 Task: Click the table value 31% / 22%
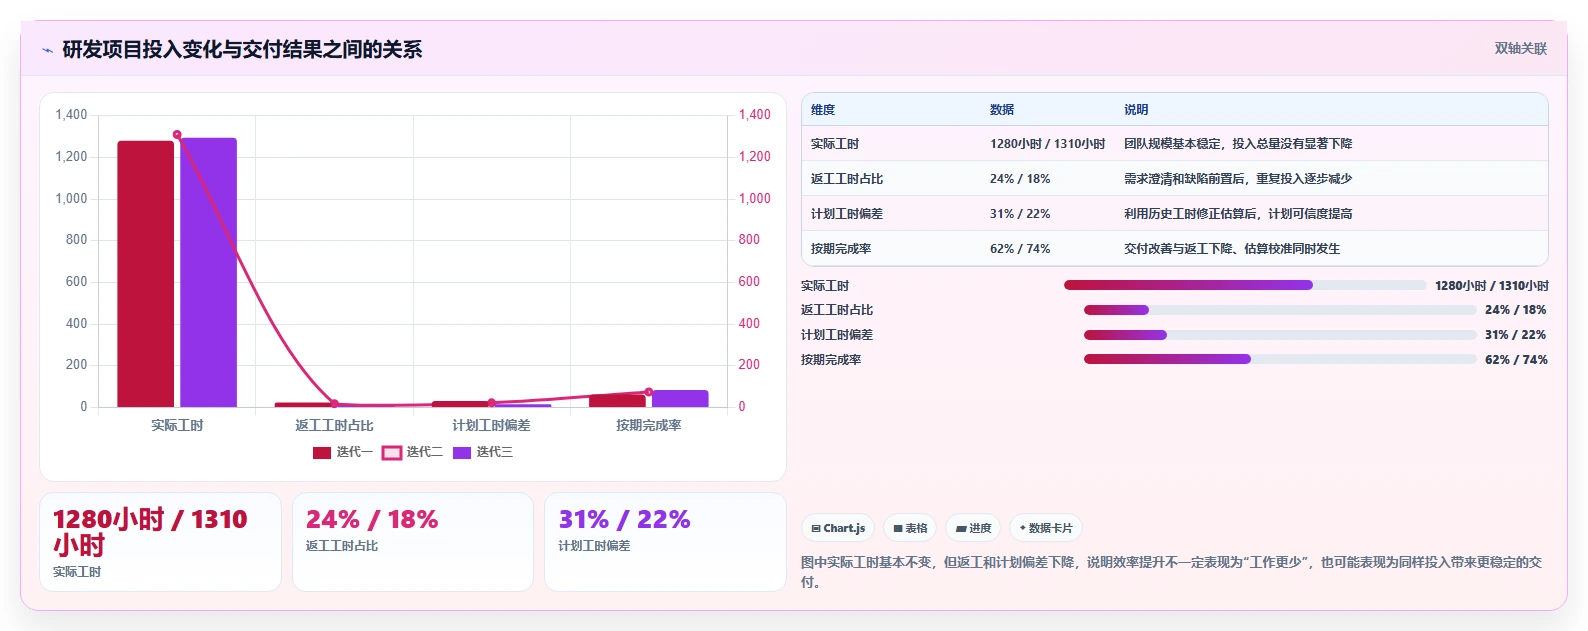point(1020,214)
